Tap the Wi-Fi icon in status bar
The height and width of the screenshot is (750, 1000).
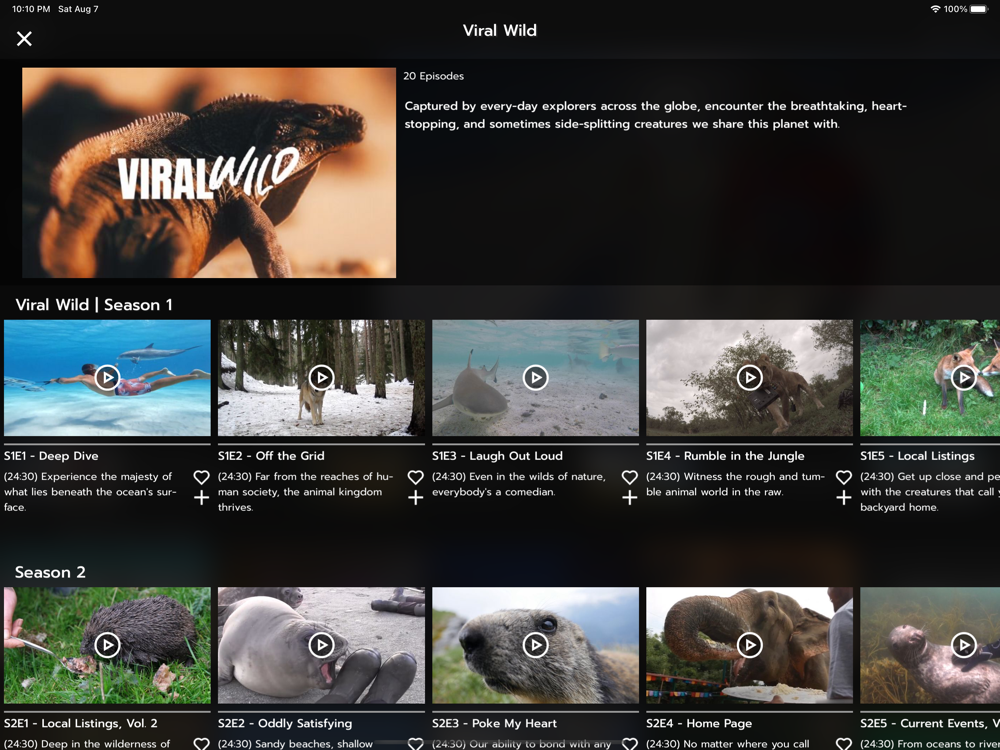(x=936, y=9)
